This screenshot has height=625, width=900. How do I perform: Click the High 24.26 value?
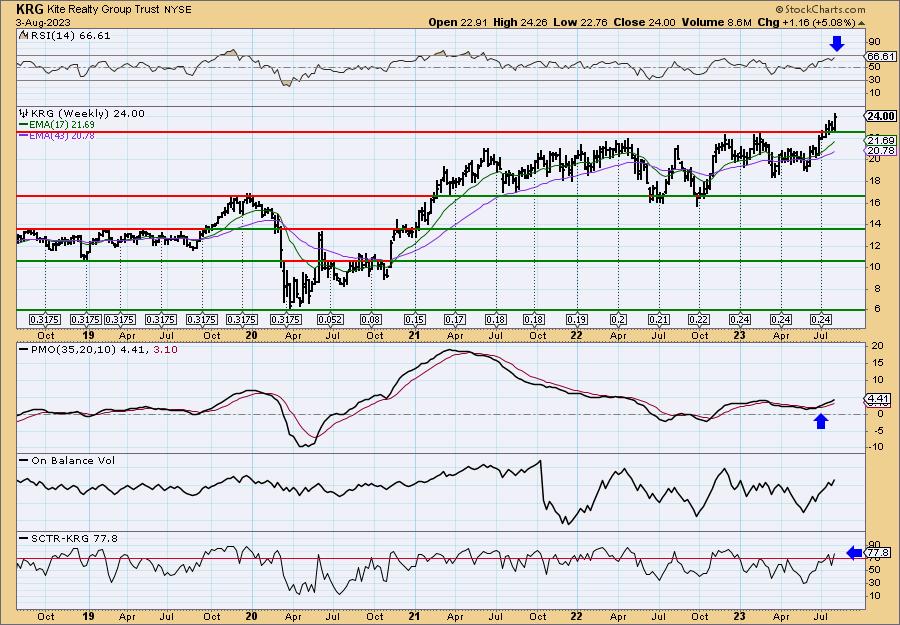tap(522, 22)
